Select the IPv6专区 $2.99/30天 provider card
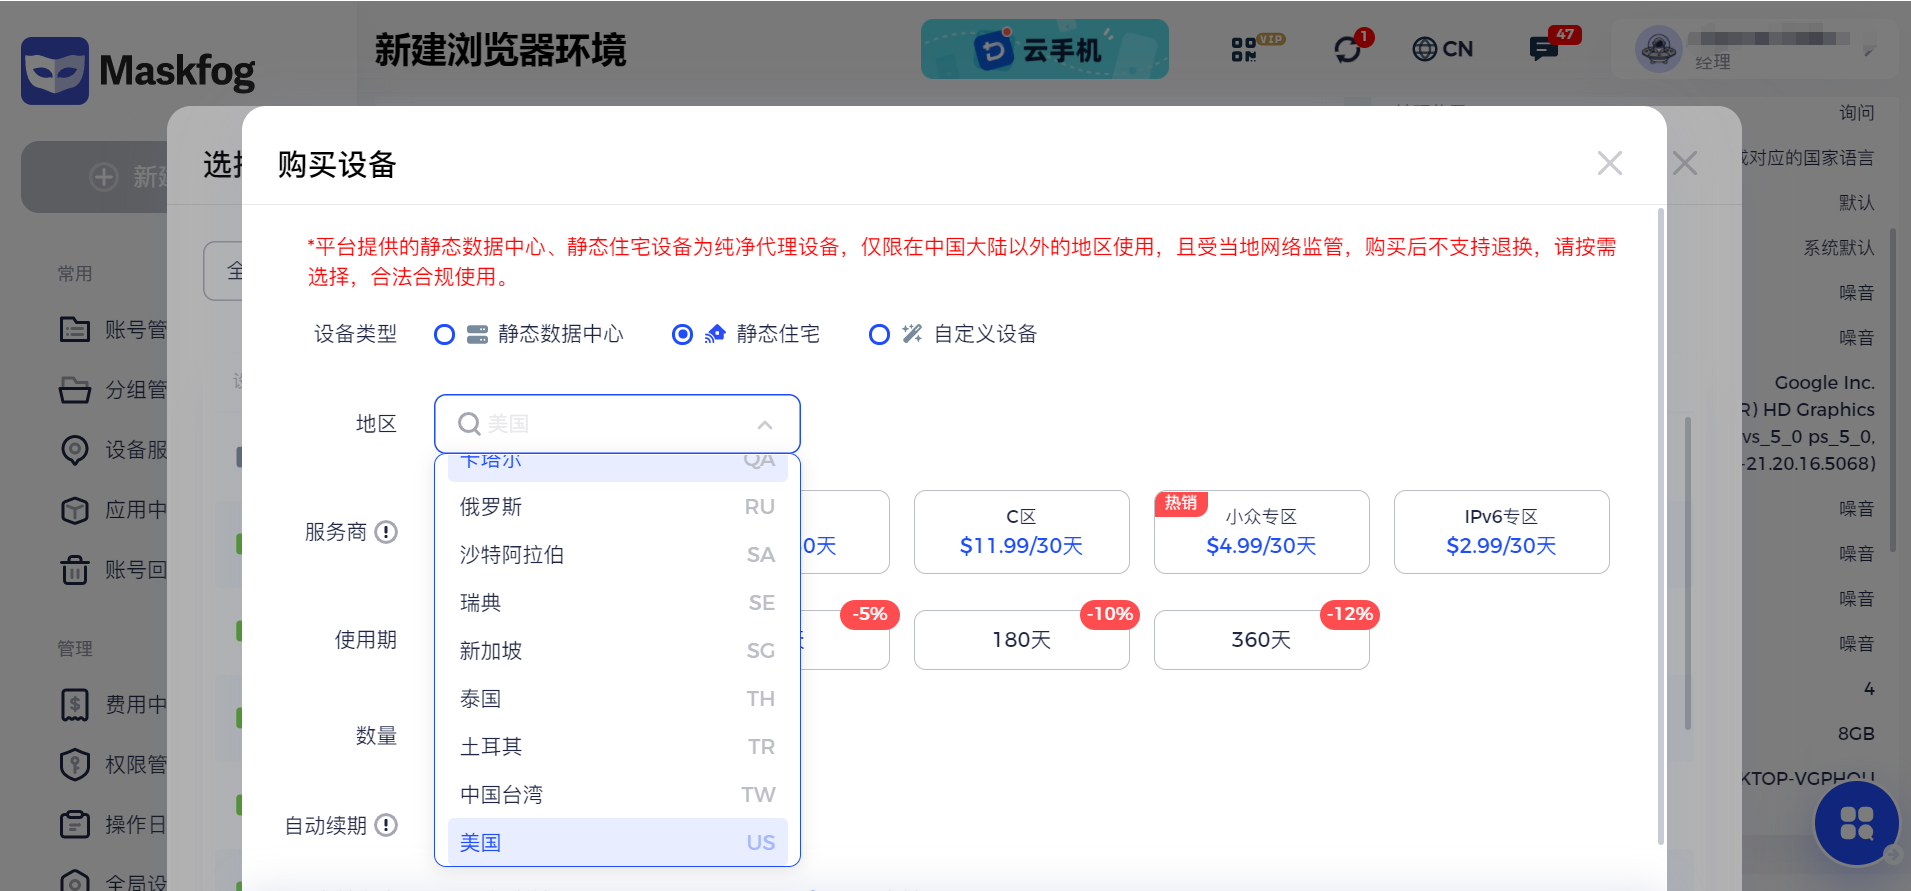Screen dimensions: 1911x891 coord(1501,532)
